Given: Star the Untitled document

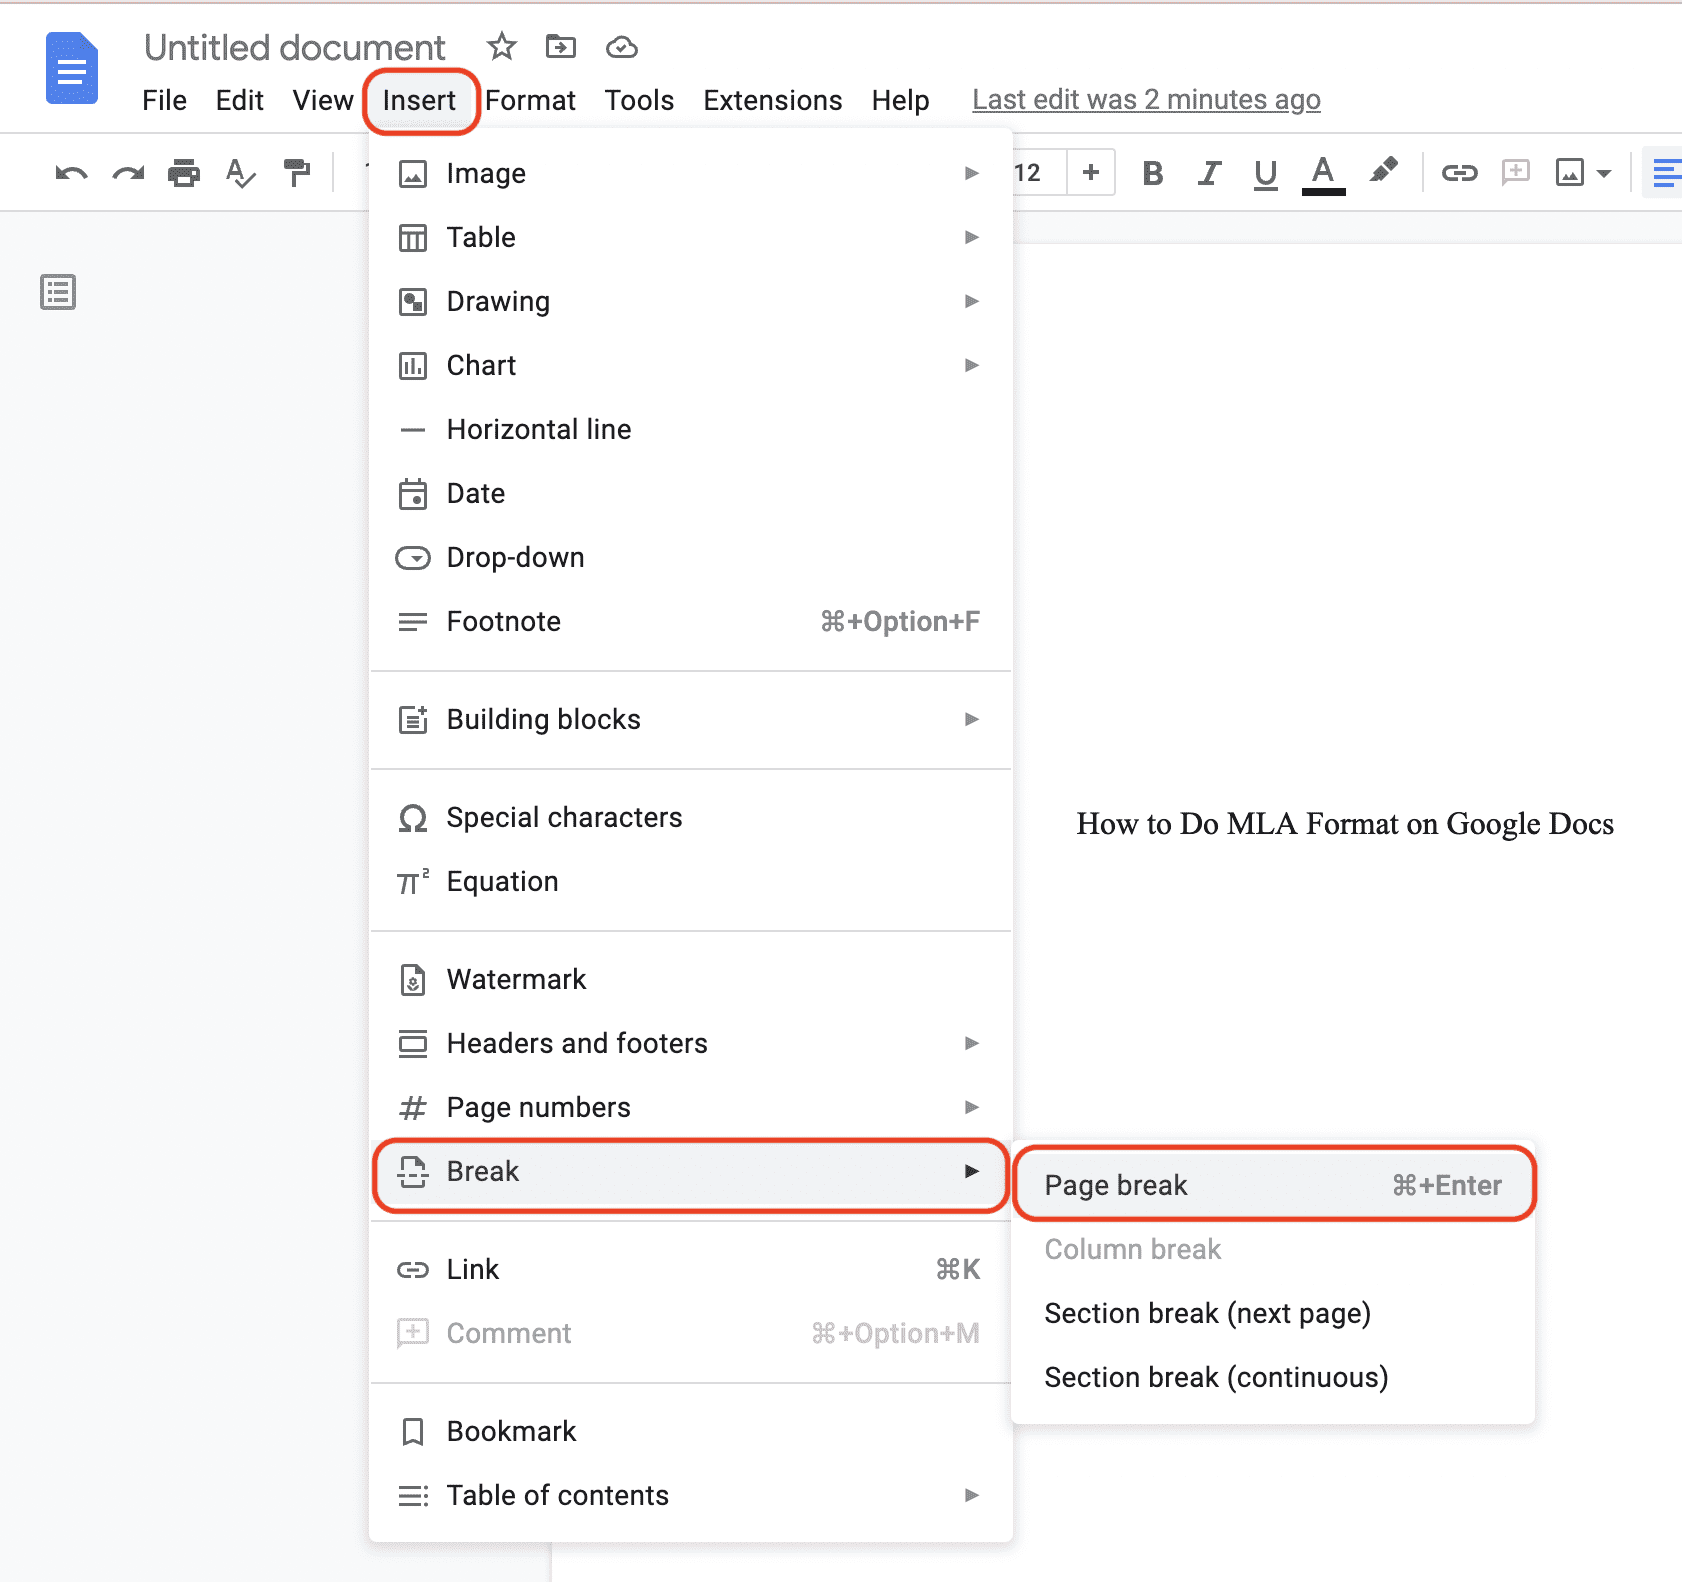Looking at the screenshot, I should [x=501, y=47].
